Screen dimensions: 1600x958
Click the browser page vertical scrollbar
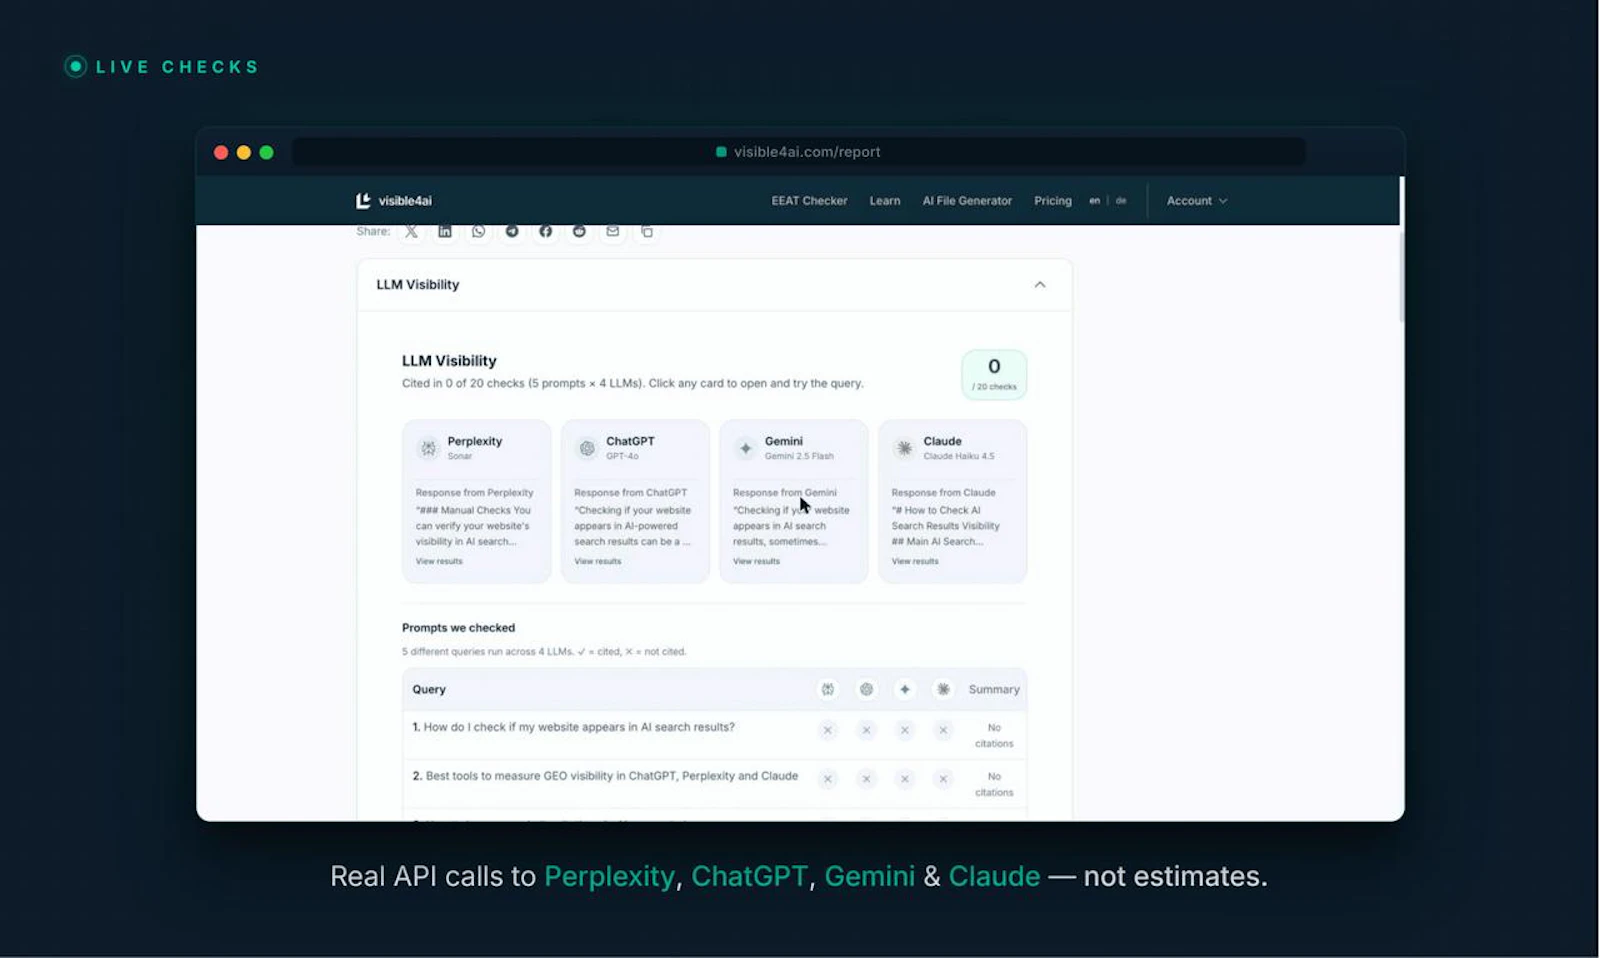1401,278
